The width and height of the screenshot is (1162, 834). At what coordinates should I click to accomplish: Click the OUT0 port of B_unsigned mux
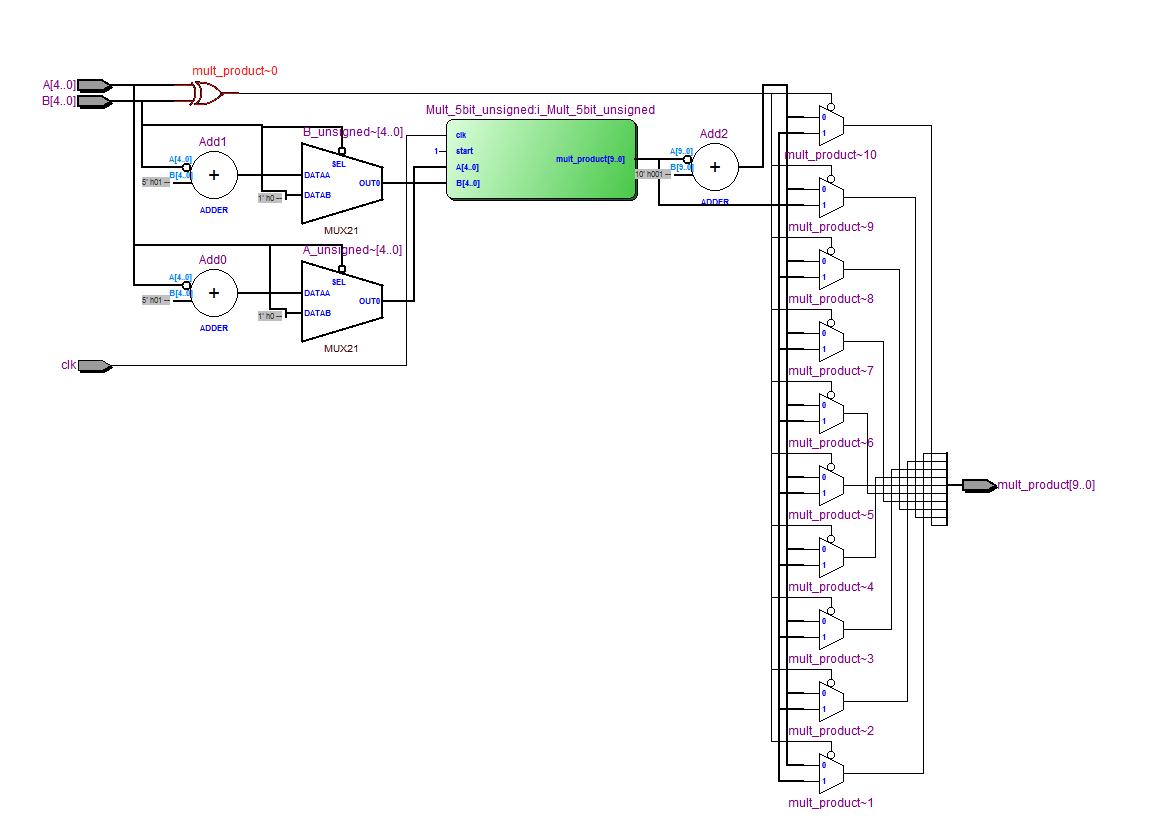(370, 183)
